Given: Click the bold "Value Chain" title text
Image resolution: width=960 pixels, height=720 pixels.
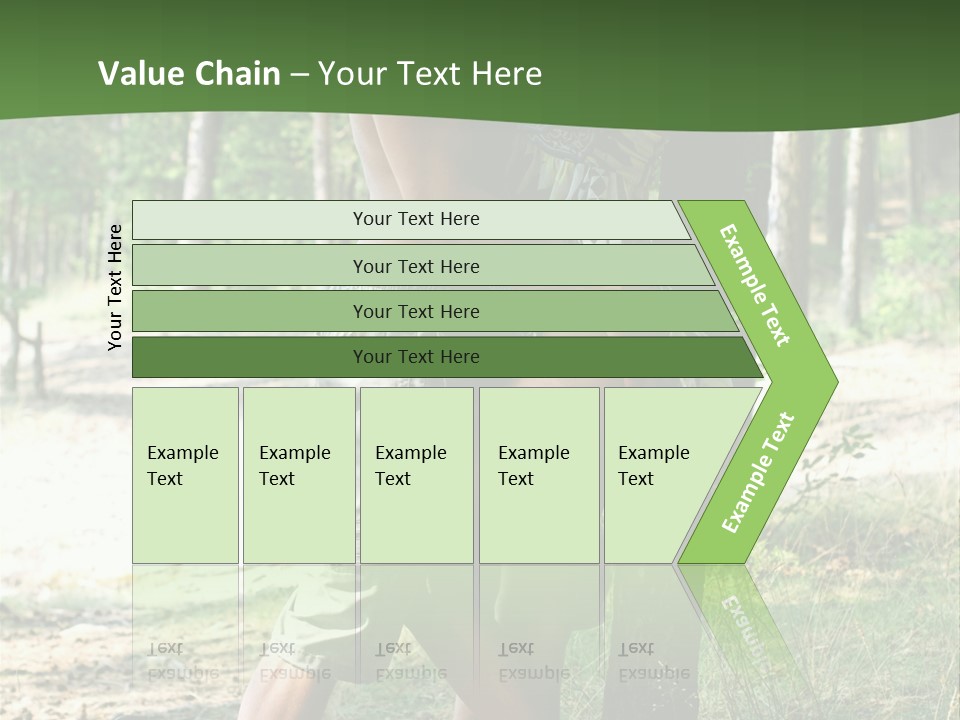Looking at the screenshot, I should coord(189,74).
